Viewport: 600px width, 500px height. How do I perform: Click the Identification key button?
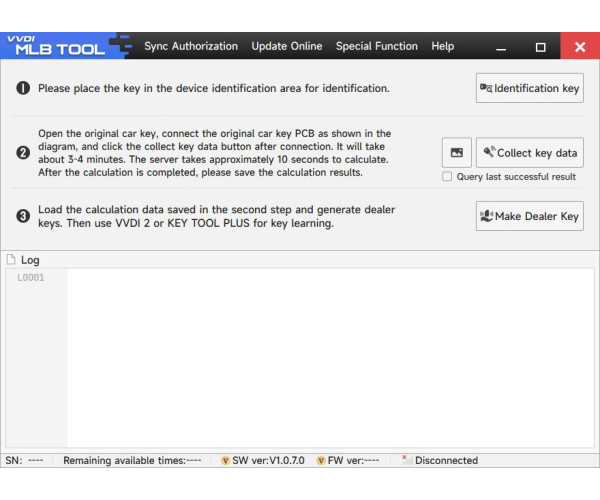click(x=530, y=88)
